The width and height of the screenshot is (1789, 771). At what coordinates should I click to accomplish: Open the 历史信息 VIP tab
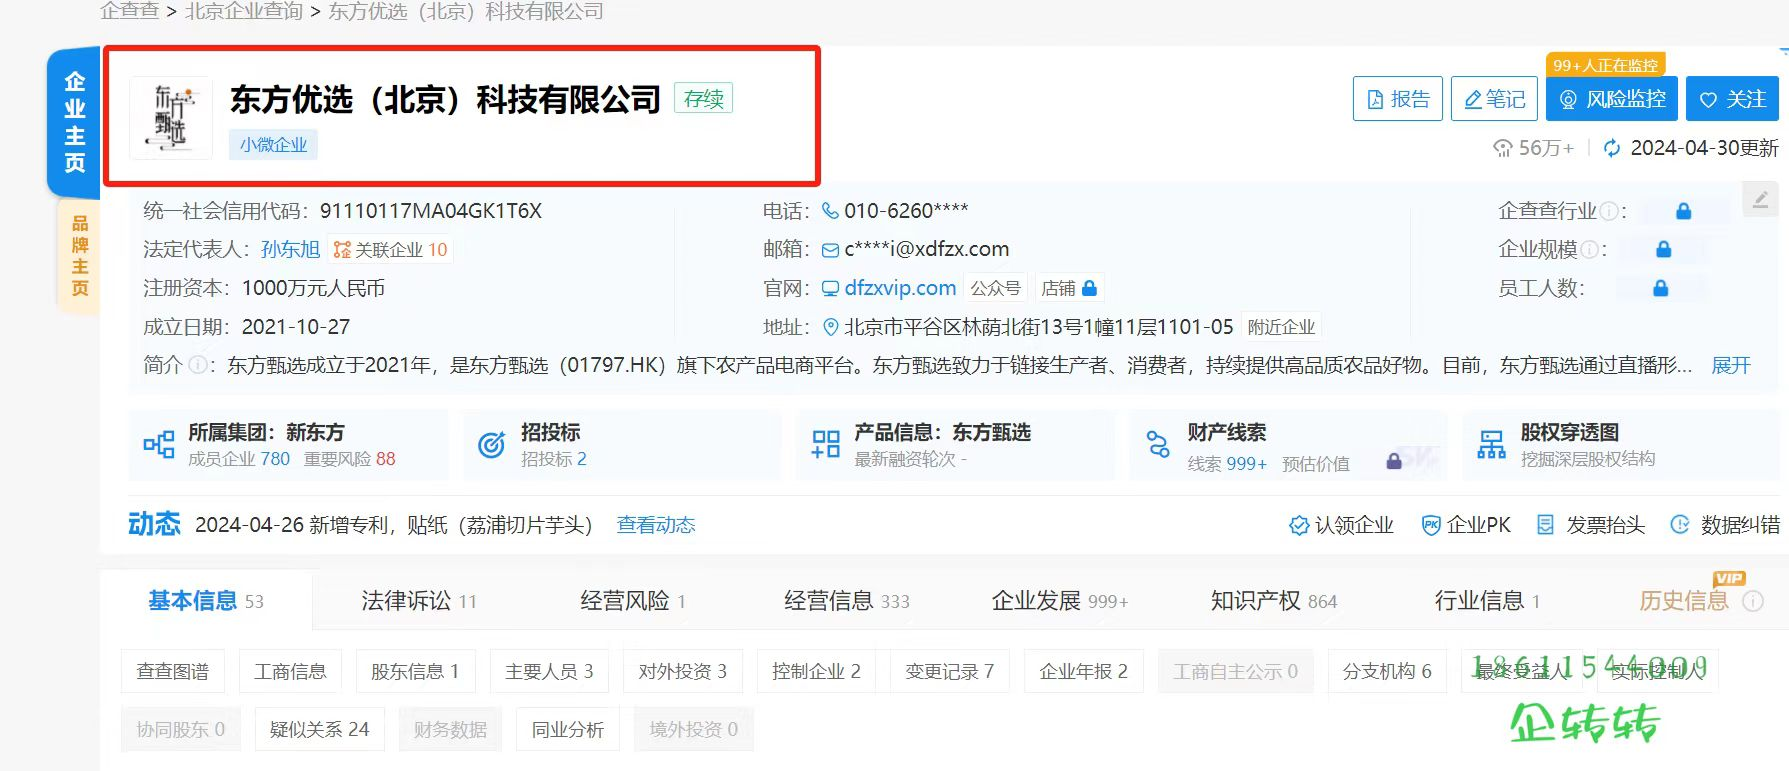click(x=1684, y=601)
